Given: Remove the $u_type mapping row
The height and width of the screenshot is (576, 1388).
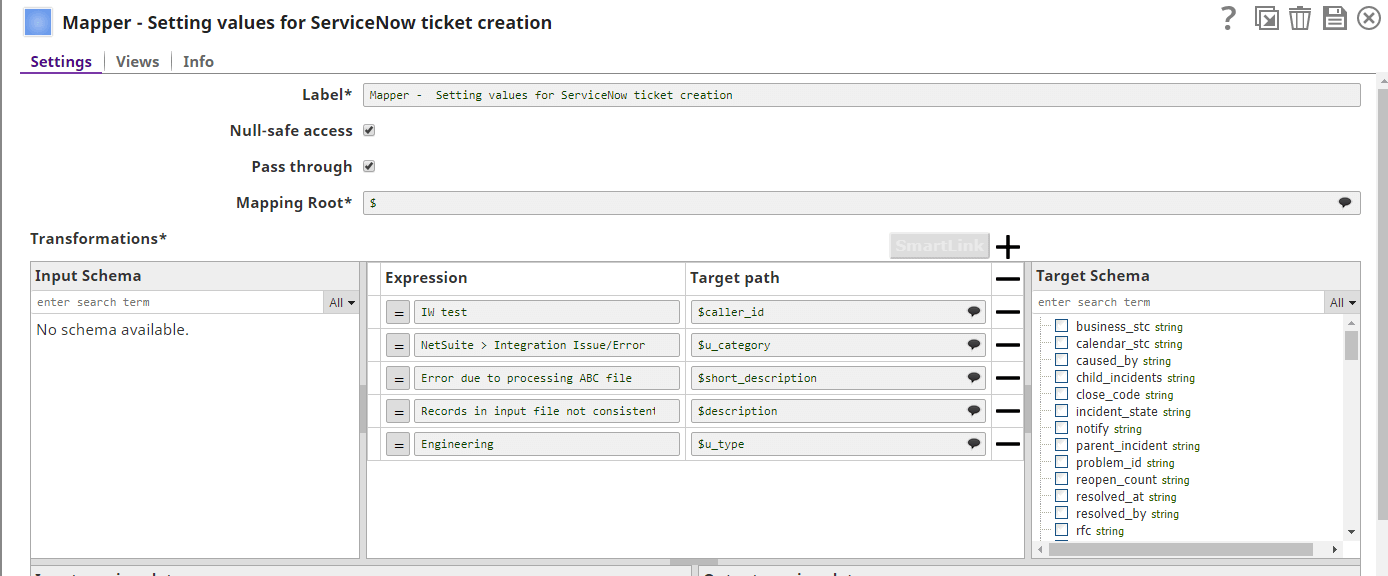Looking at the screenshot, I should click(x=1008, y=444).
